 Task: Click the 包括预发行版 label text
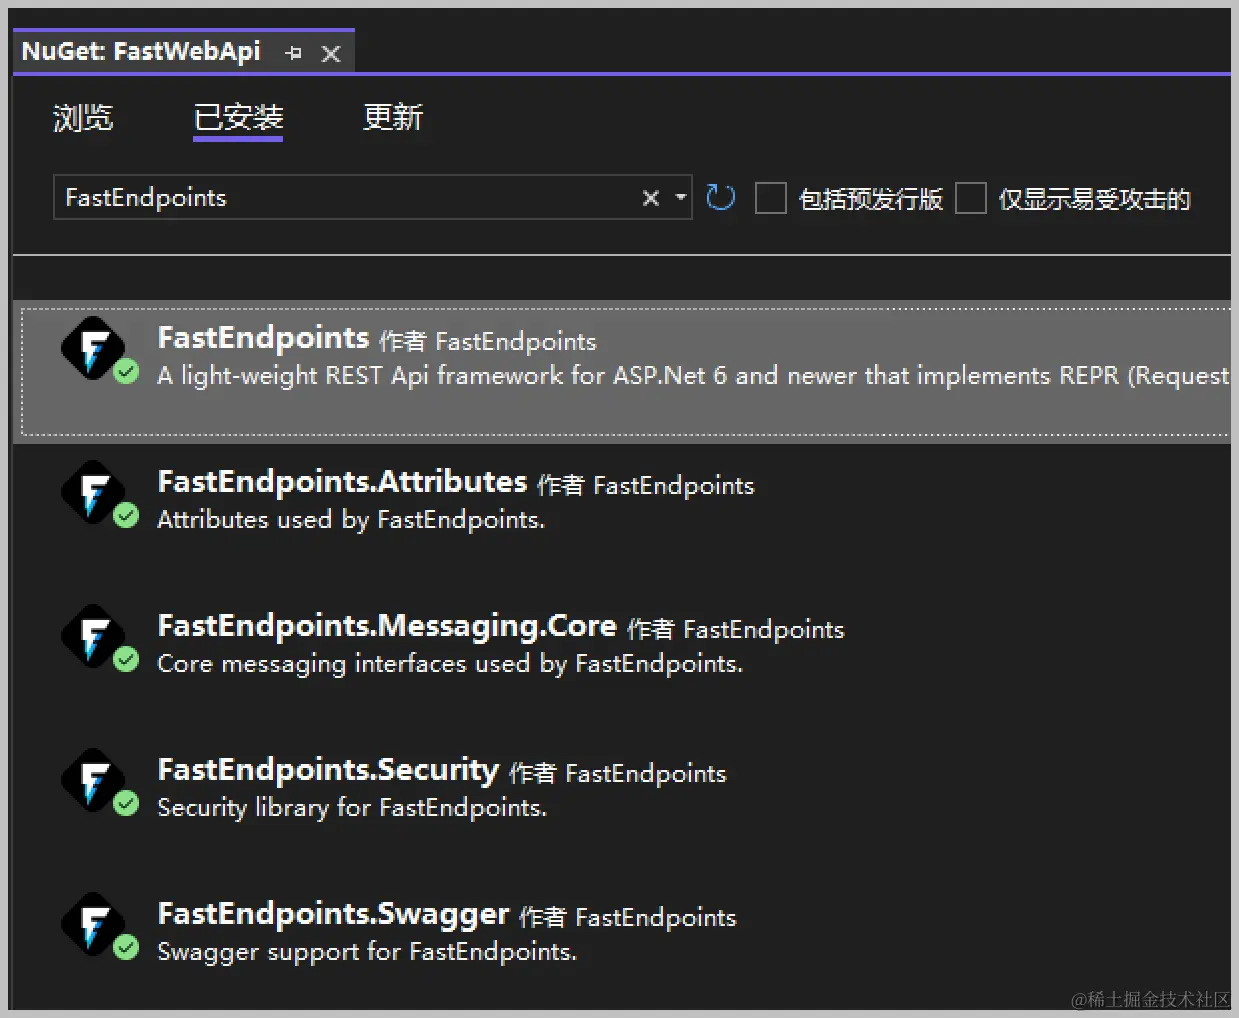point(871,199)
